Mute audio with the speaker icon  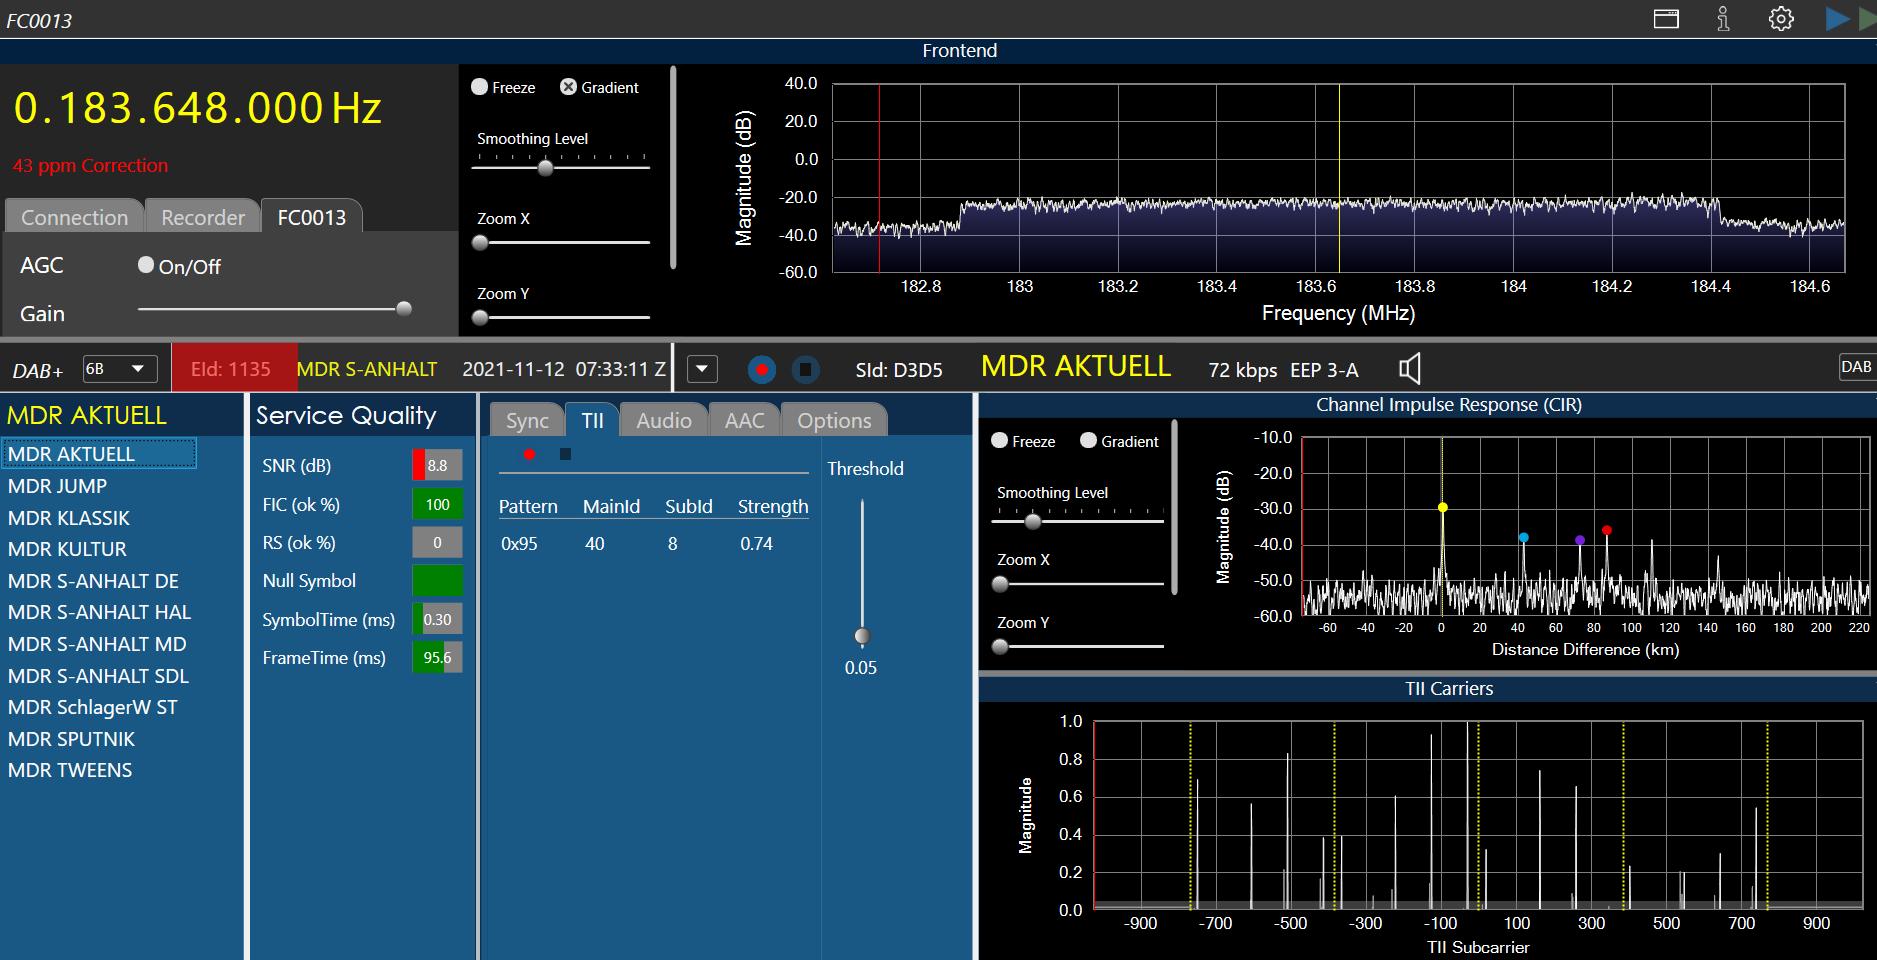[1410, 369]
